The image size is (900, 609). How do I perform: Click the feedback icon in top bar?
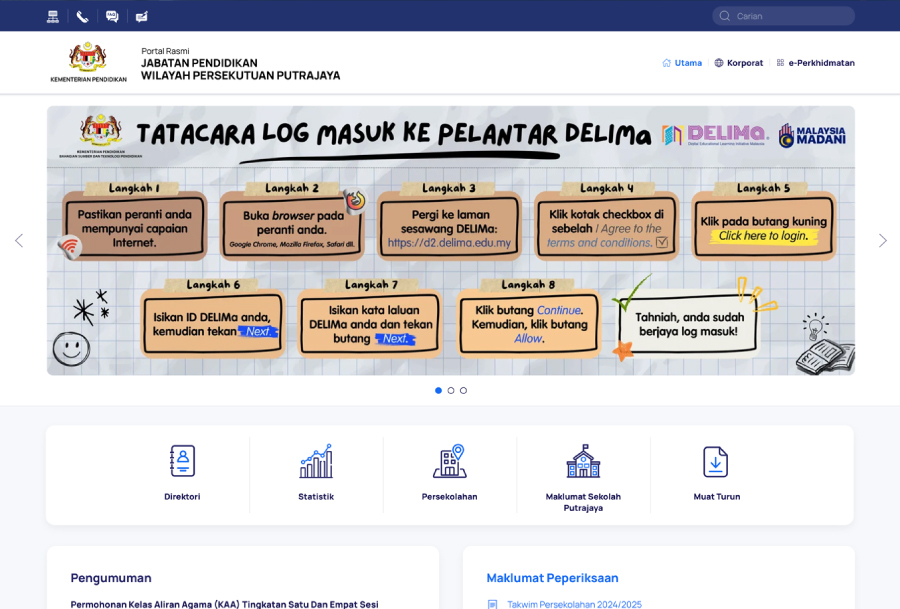[141, 16]
